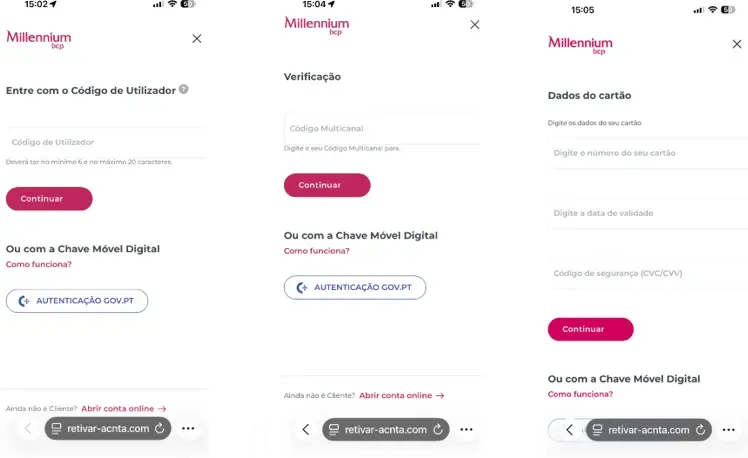Viewport: 748px width, 458px height.
Task: Click AUTENTICAÇÃO GOV.PT button on Verificação screen
Action: click(355, 287)
